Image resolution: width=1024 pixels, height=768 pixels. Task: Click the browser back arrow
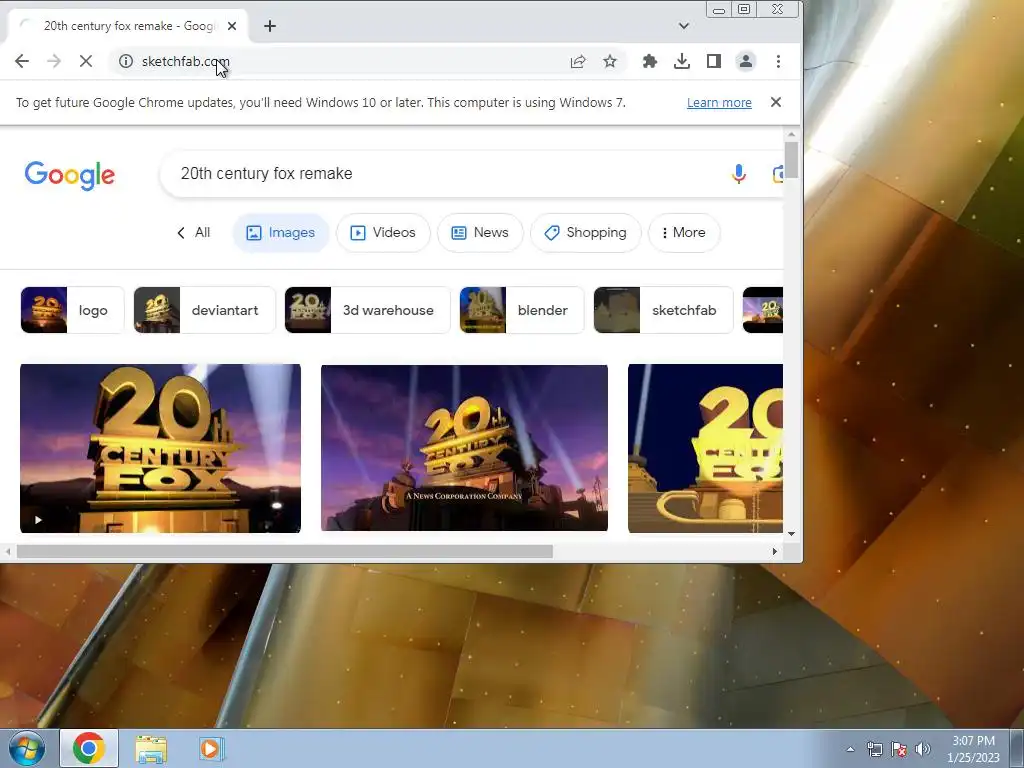(22, 61)
